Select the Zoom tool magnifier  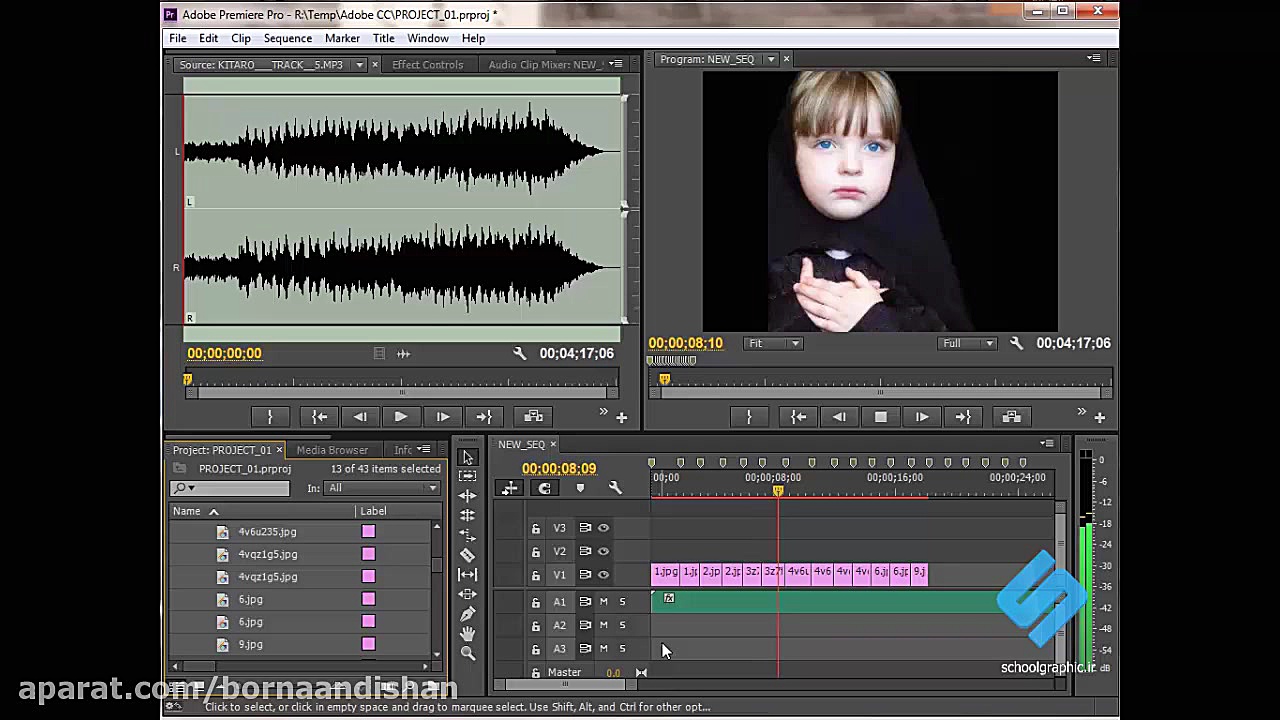pos(467,653)
